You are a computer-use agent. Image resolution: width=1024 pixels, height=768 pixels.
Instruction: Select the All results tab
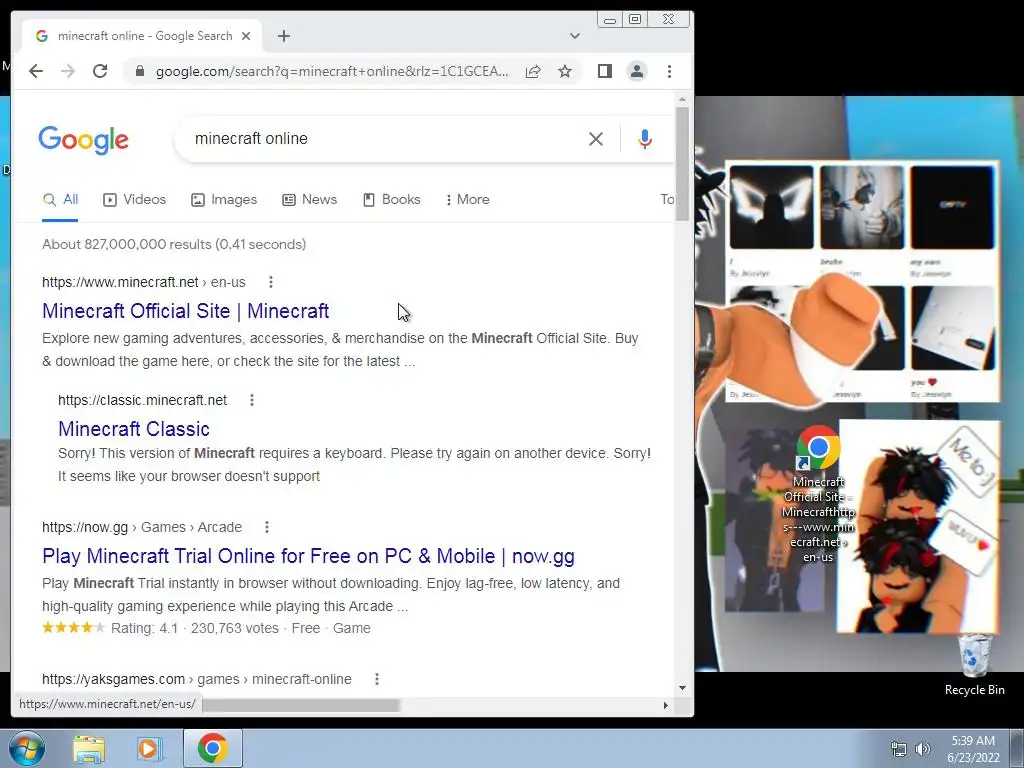coord(60,200)
